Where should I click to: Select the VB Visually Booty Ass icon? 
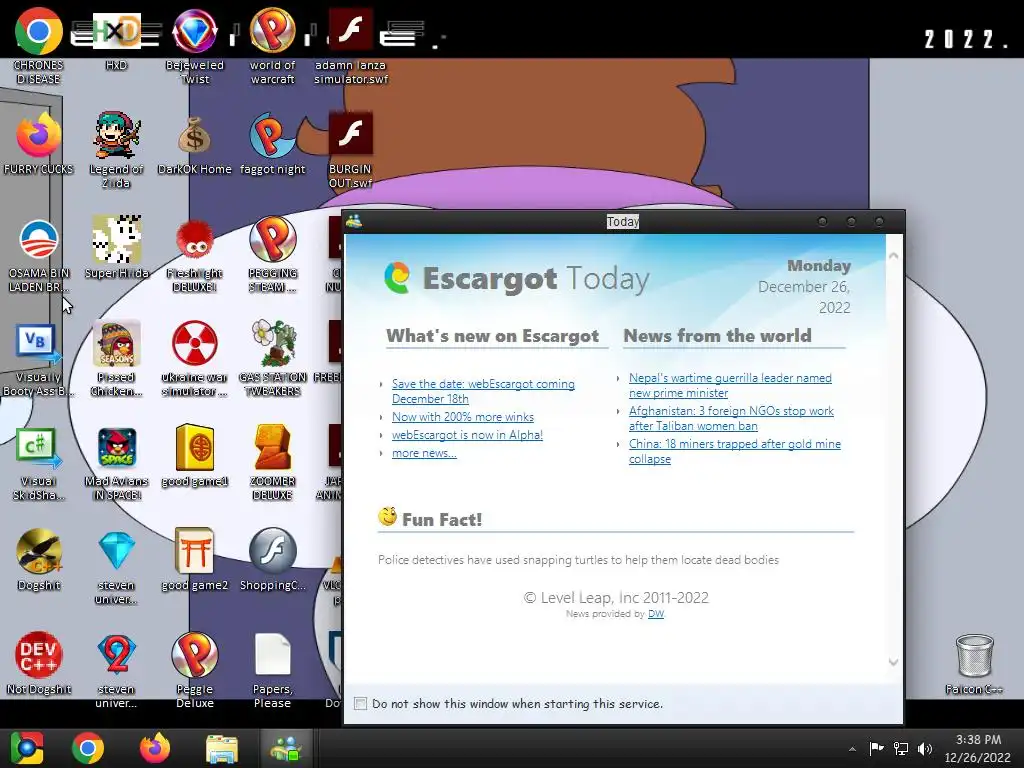(39, 344)
